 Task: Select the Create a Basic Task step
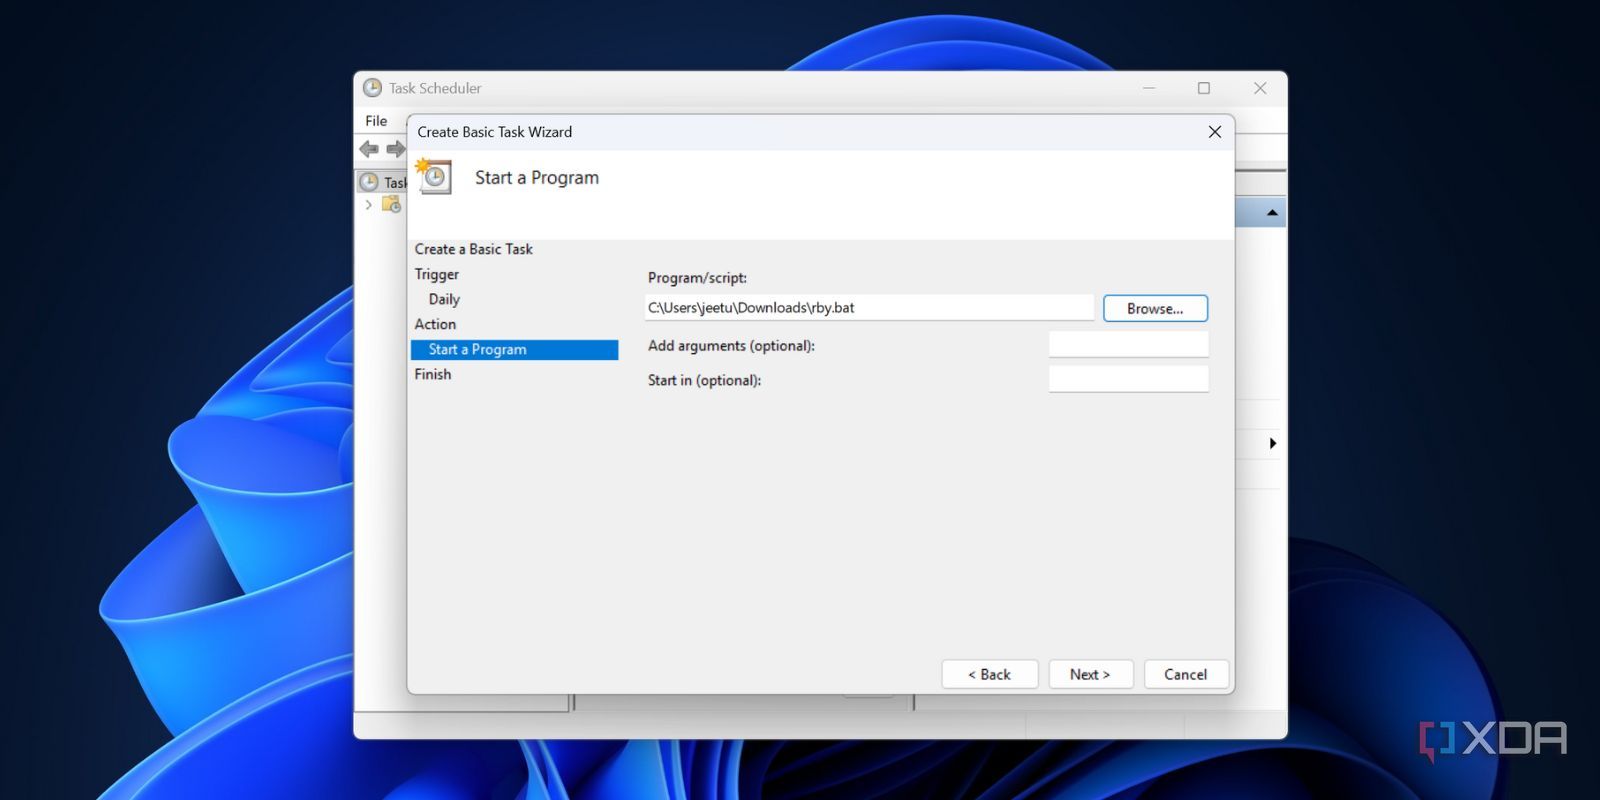474,249
